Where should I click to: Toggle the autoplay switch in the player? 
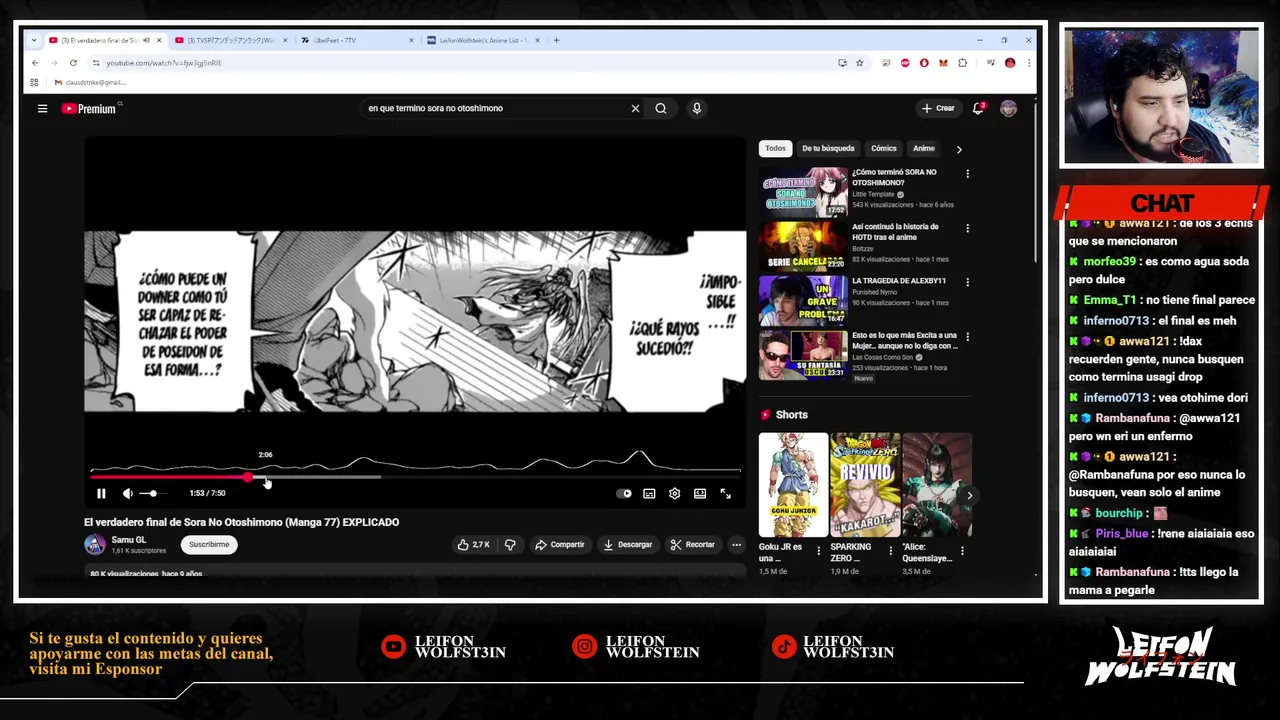click(x=624, y=493)
